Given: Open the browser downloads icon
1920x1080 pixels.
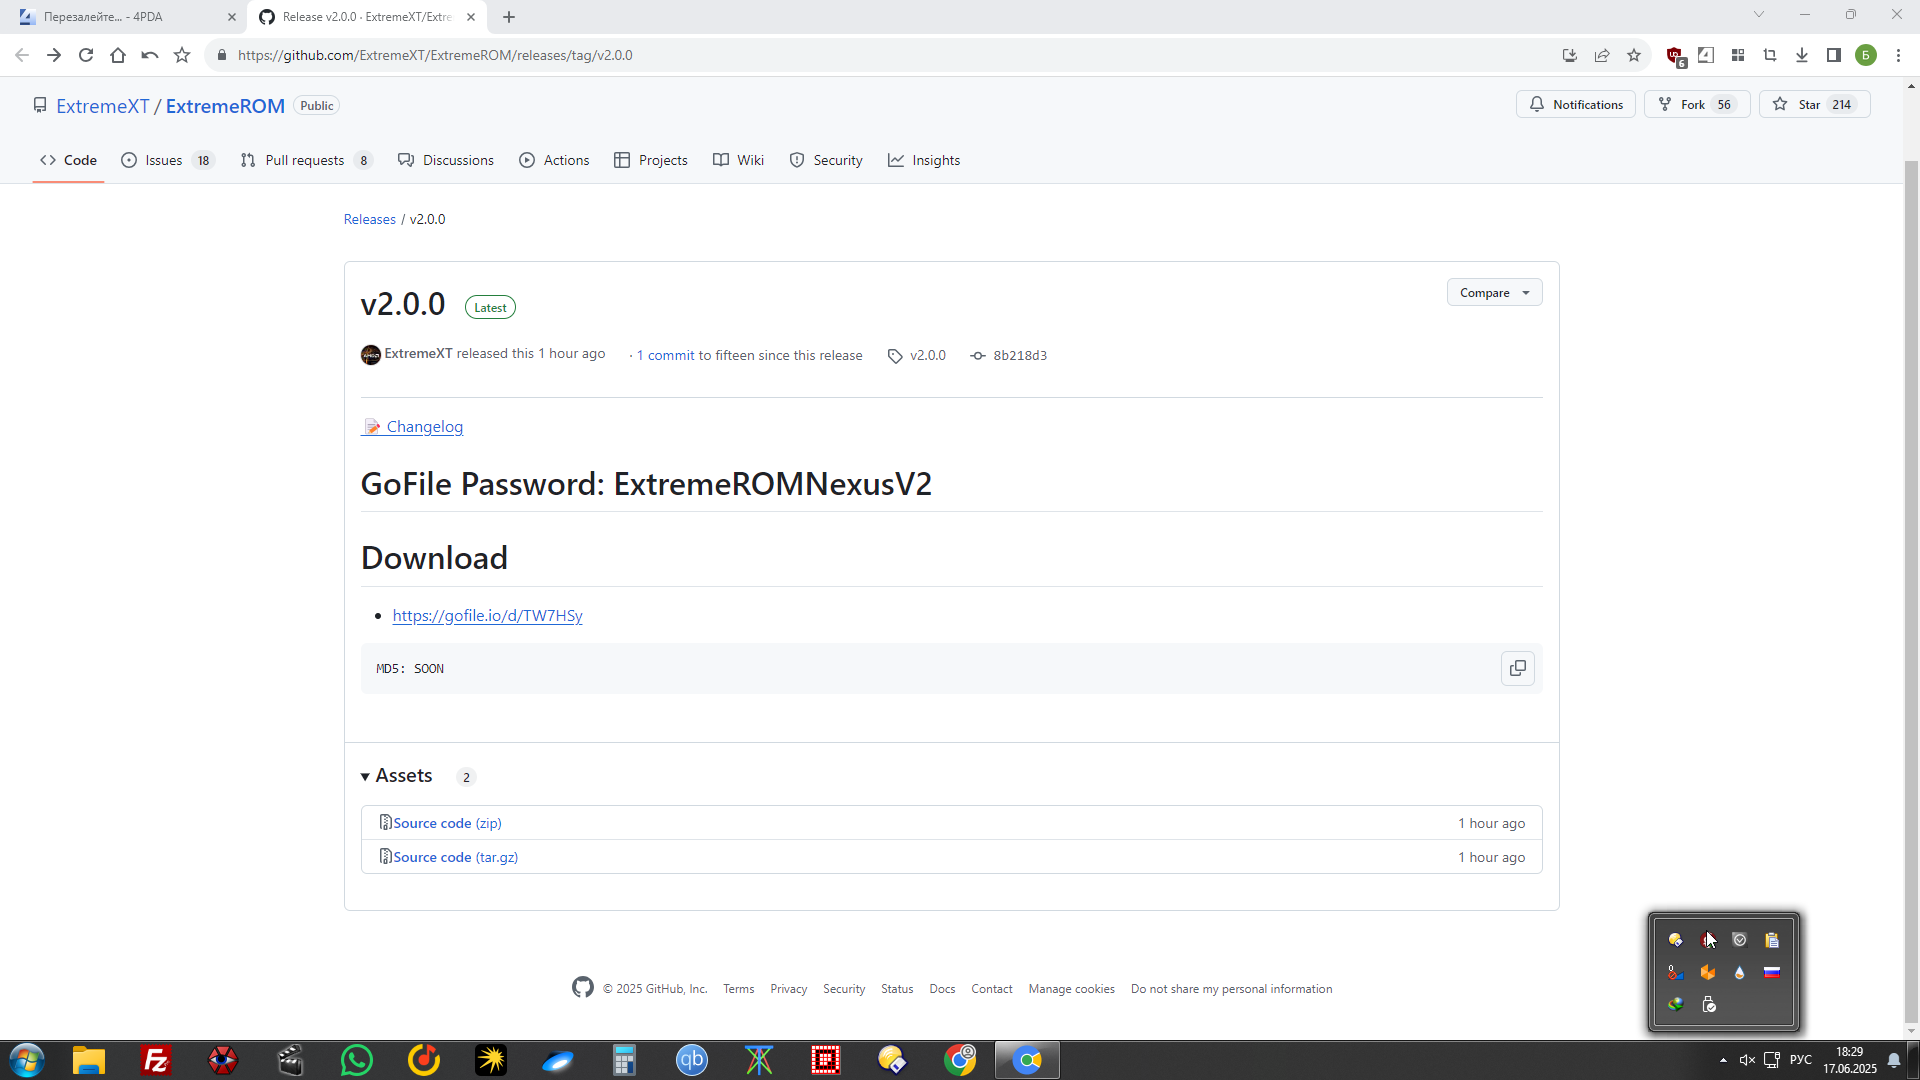Looking at the screenshot, I should tap(1801, 55).
